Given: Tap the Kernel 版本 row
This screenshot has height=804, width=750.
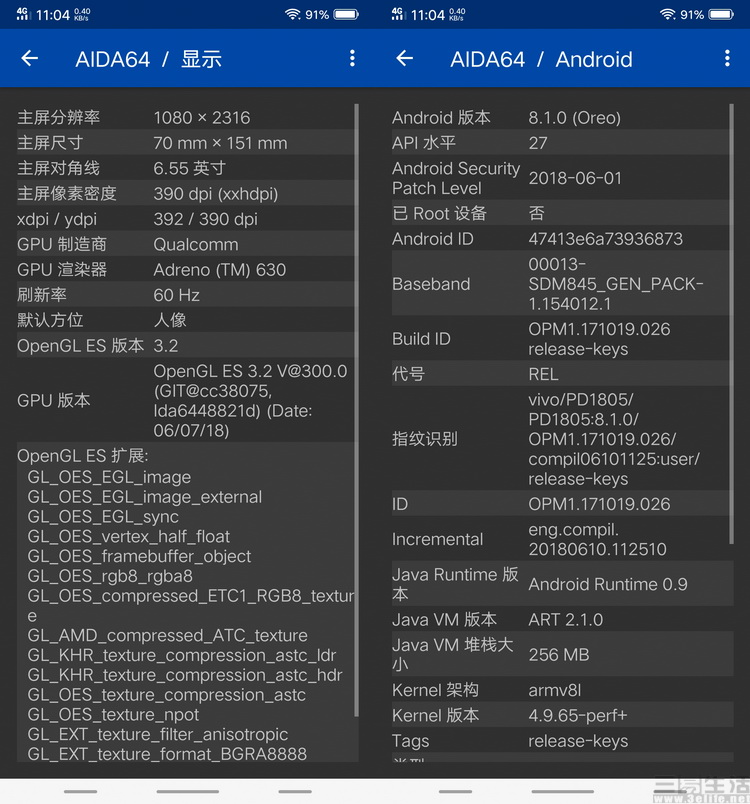Looking at the screenshot, I should point(560,716).
